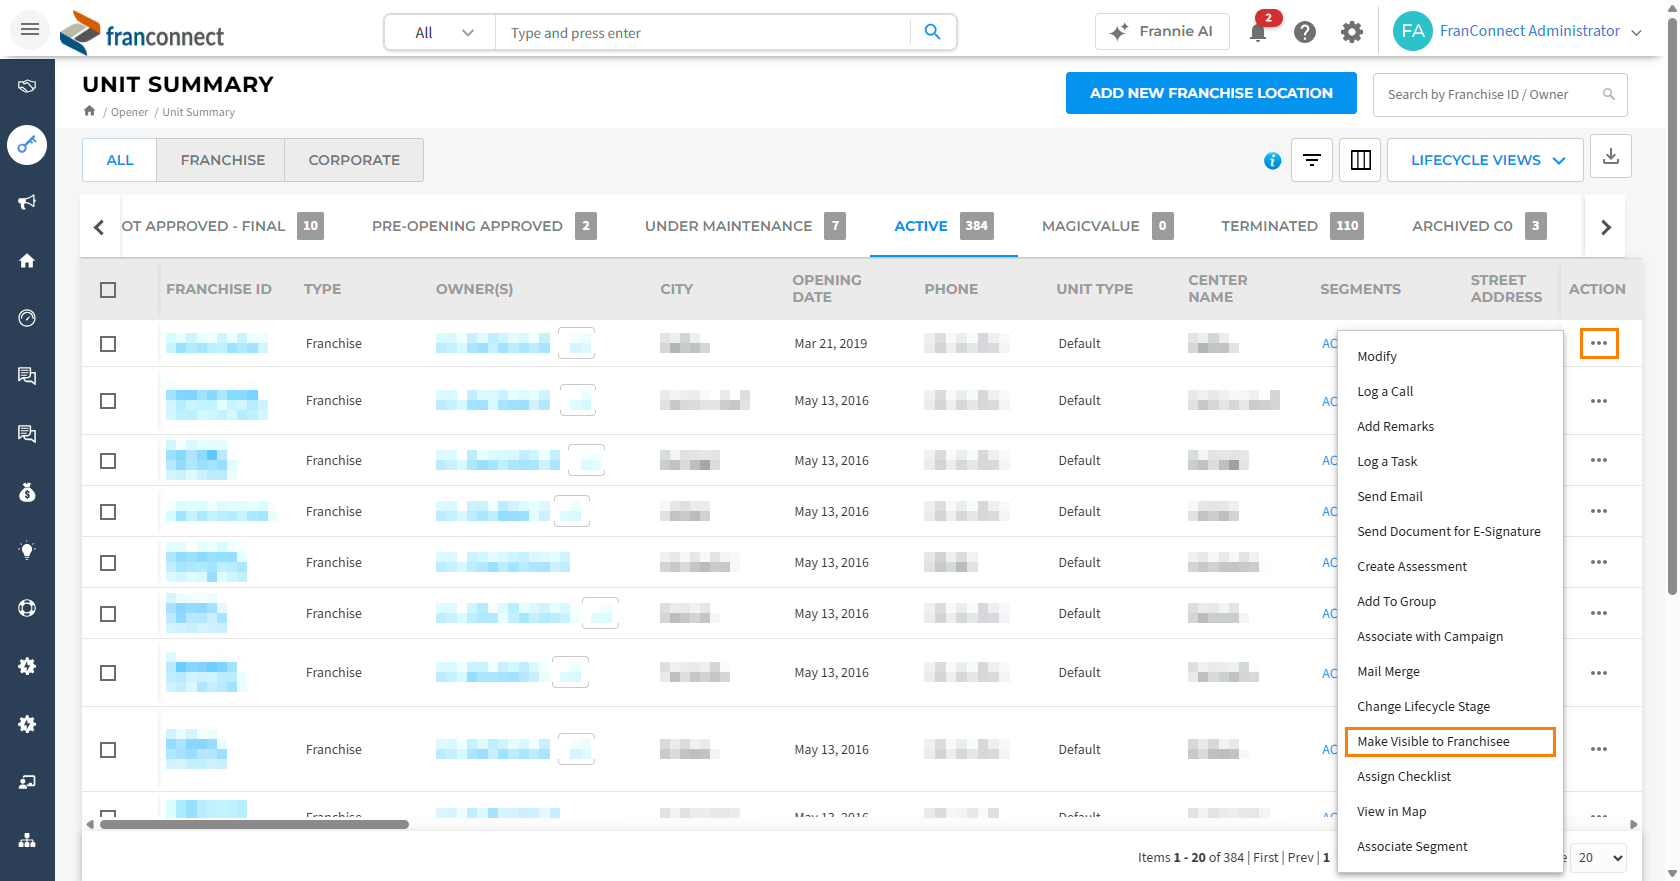
Task: Open the hamburger navigation menu
Action: pyautogui.click(x=30, y=30)
